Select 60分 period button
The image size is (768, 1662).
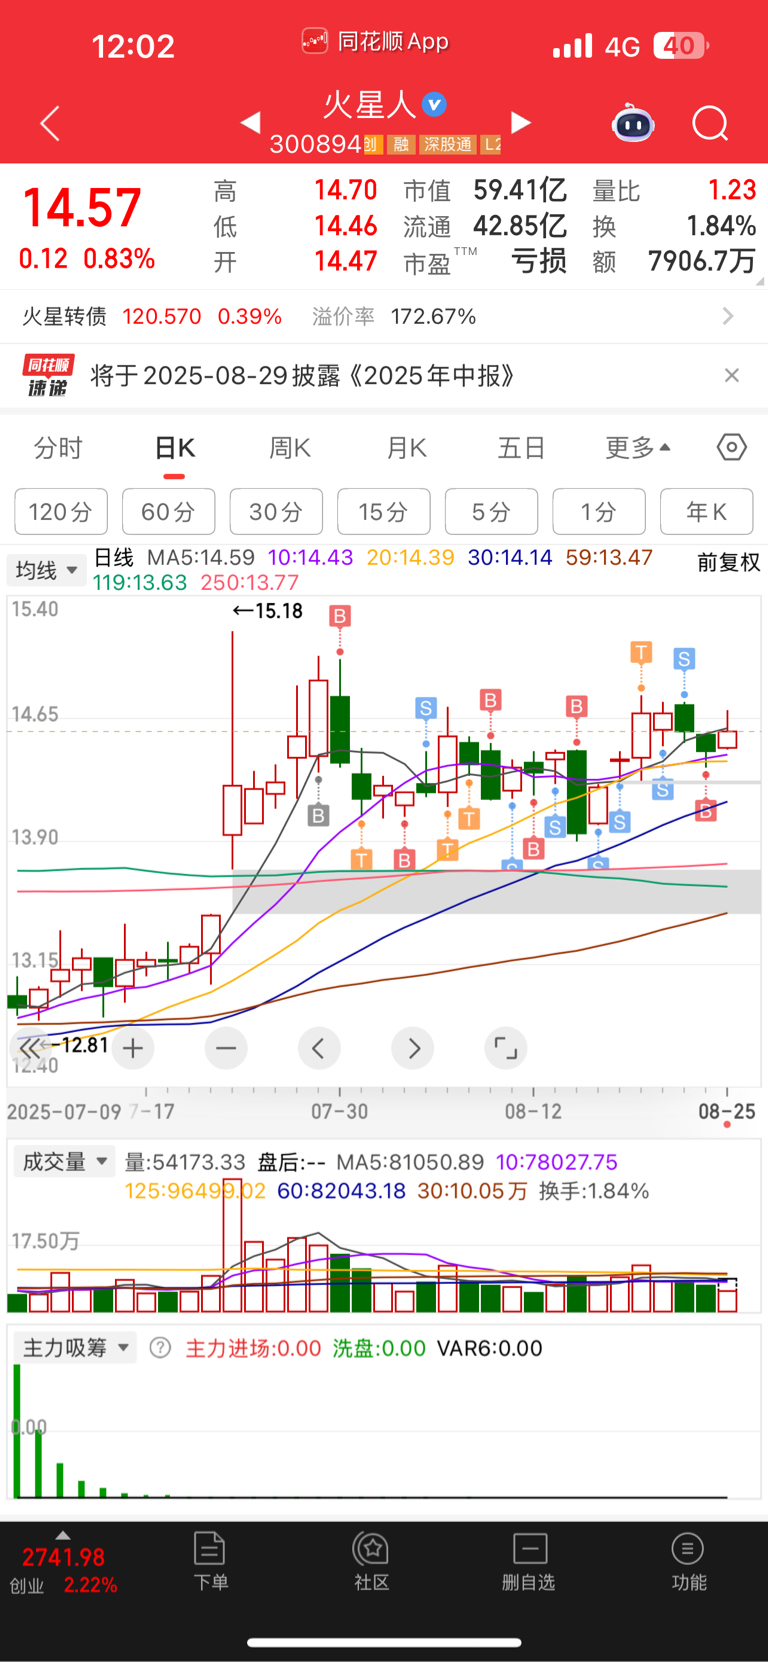point(168,512)
